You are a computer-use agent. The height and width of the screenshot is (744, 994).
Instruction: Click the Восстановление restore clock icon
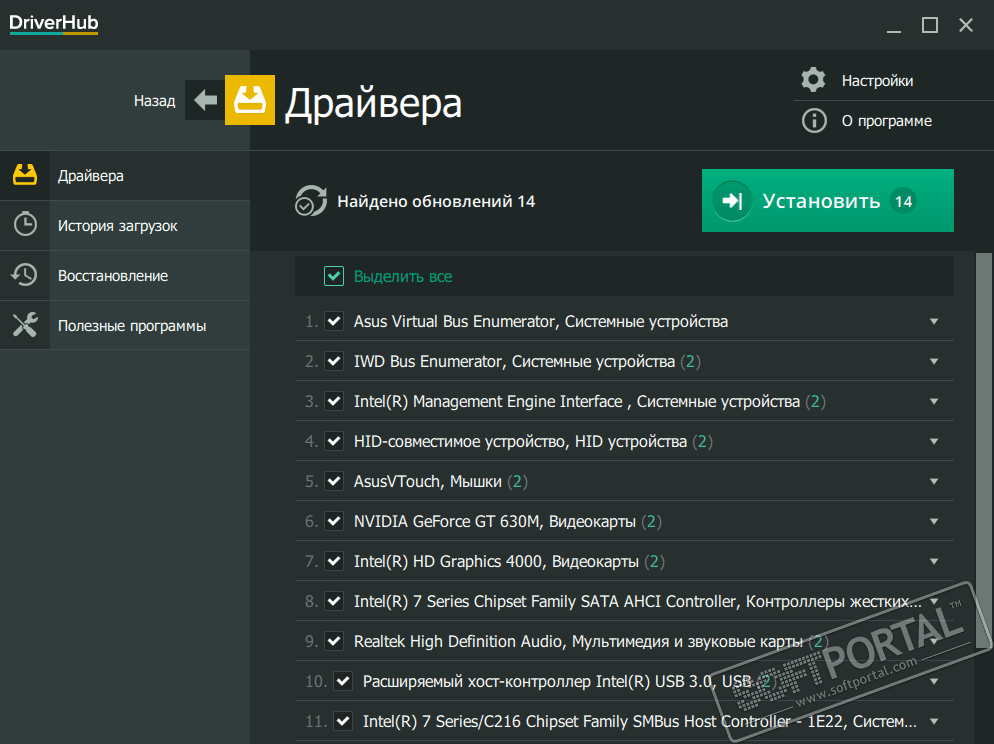click(x=25, y=275)
